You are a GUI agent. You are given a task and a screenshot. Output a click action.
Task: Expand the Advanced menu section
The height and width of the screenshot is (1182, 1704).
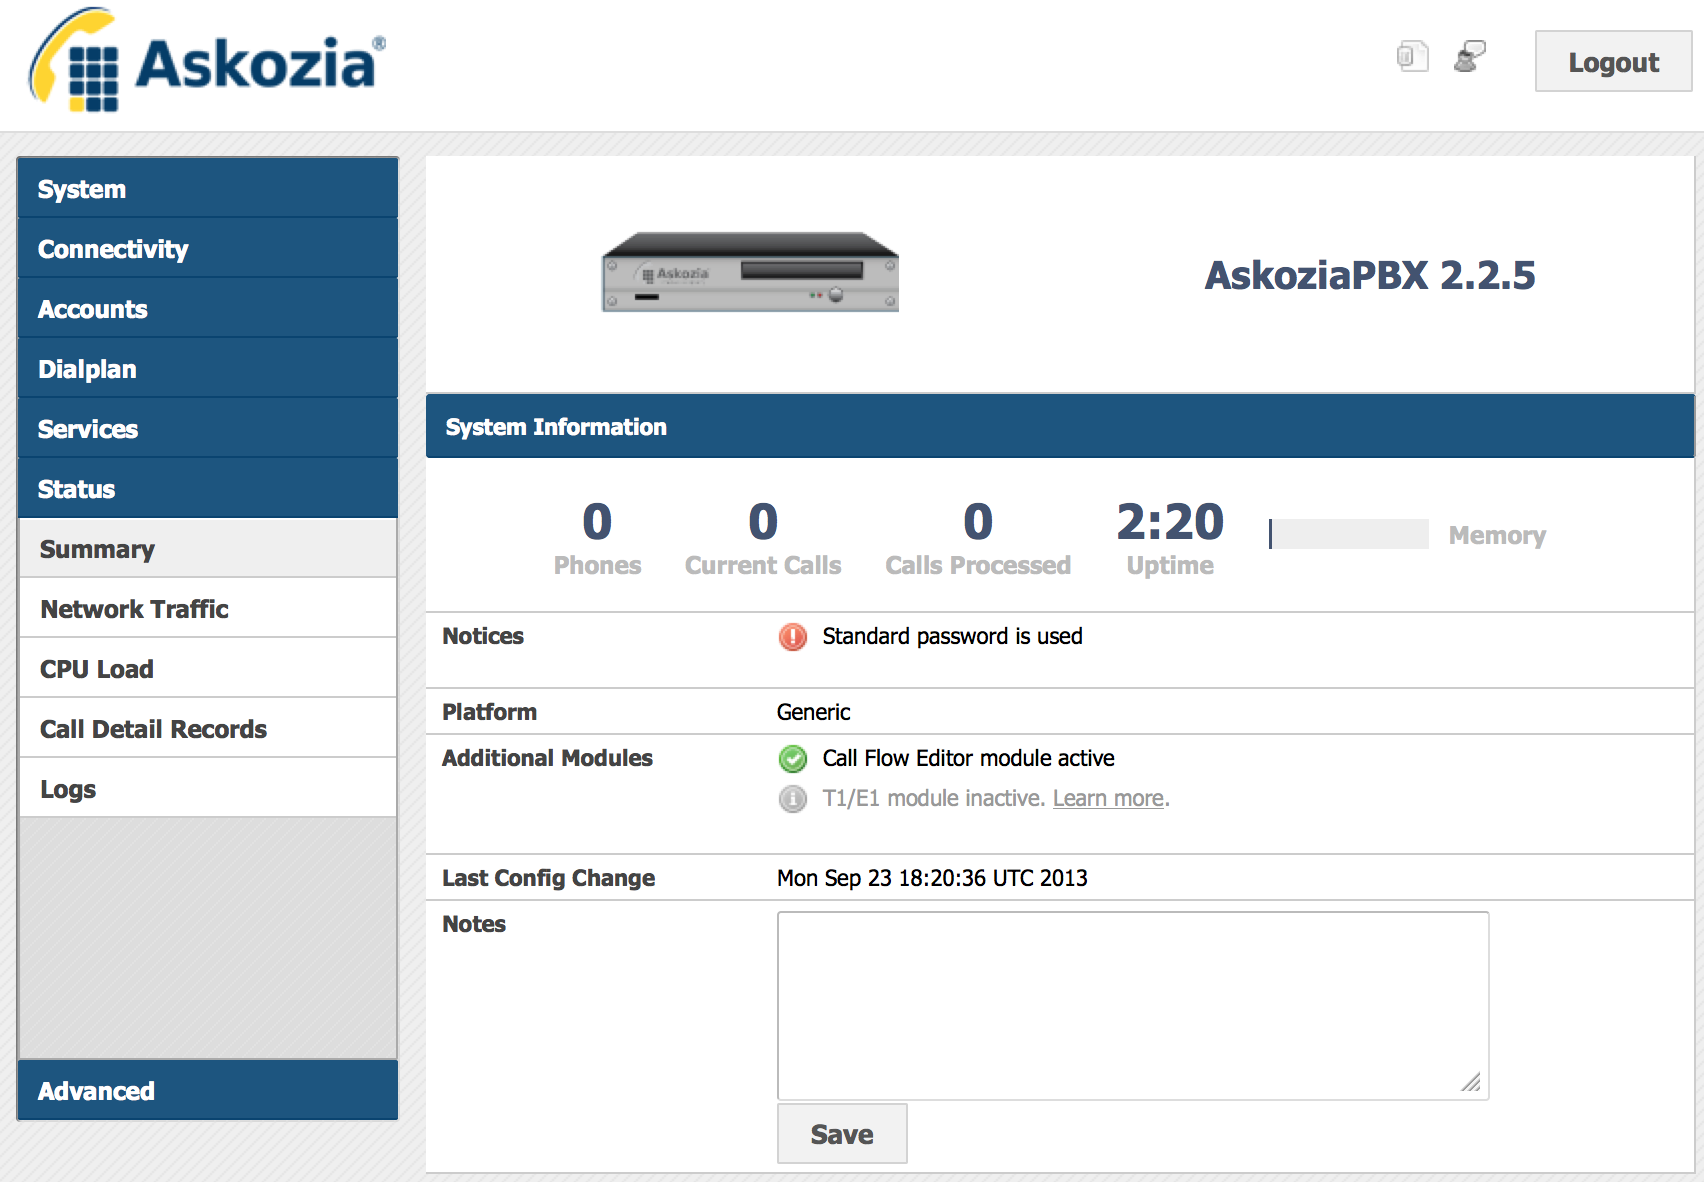point(208,1090)
